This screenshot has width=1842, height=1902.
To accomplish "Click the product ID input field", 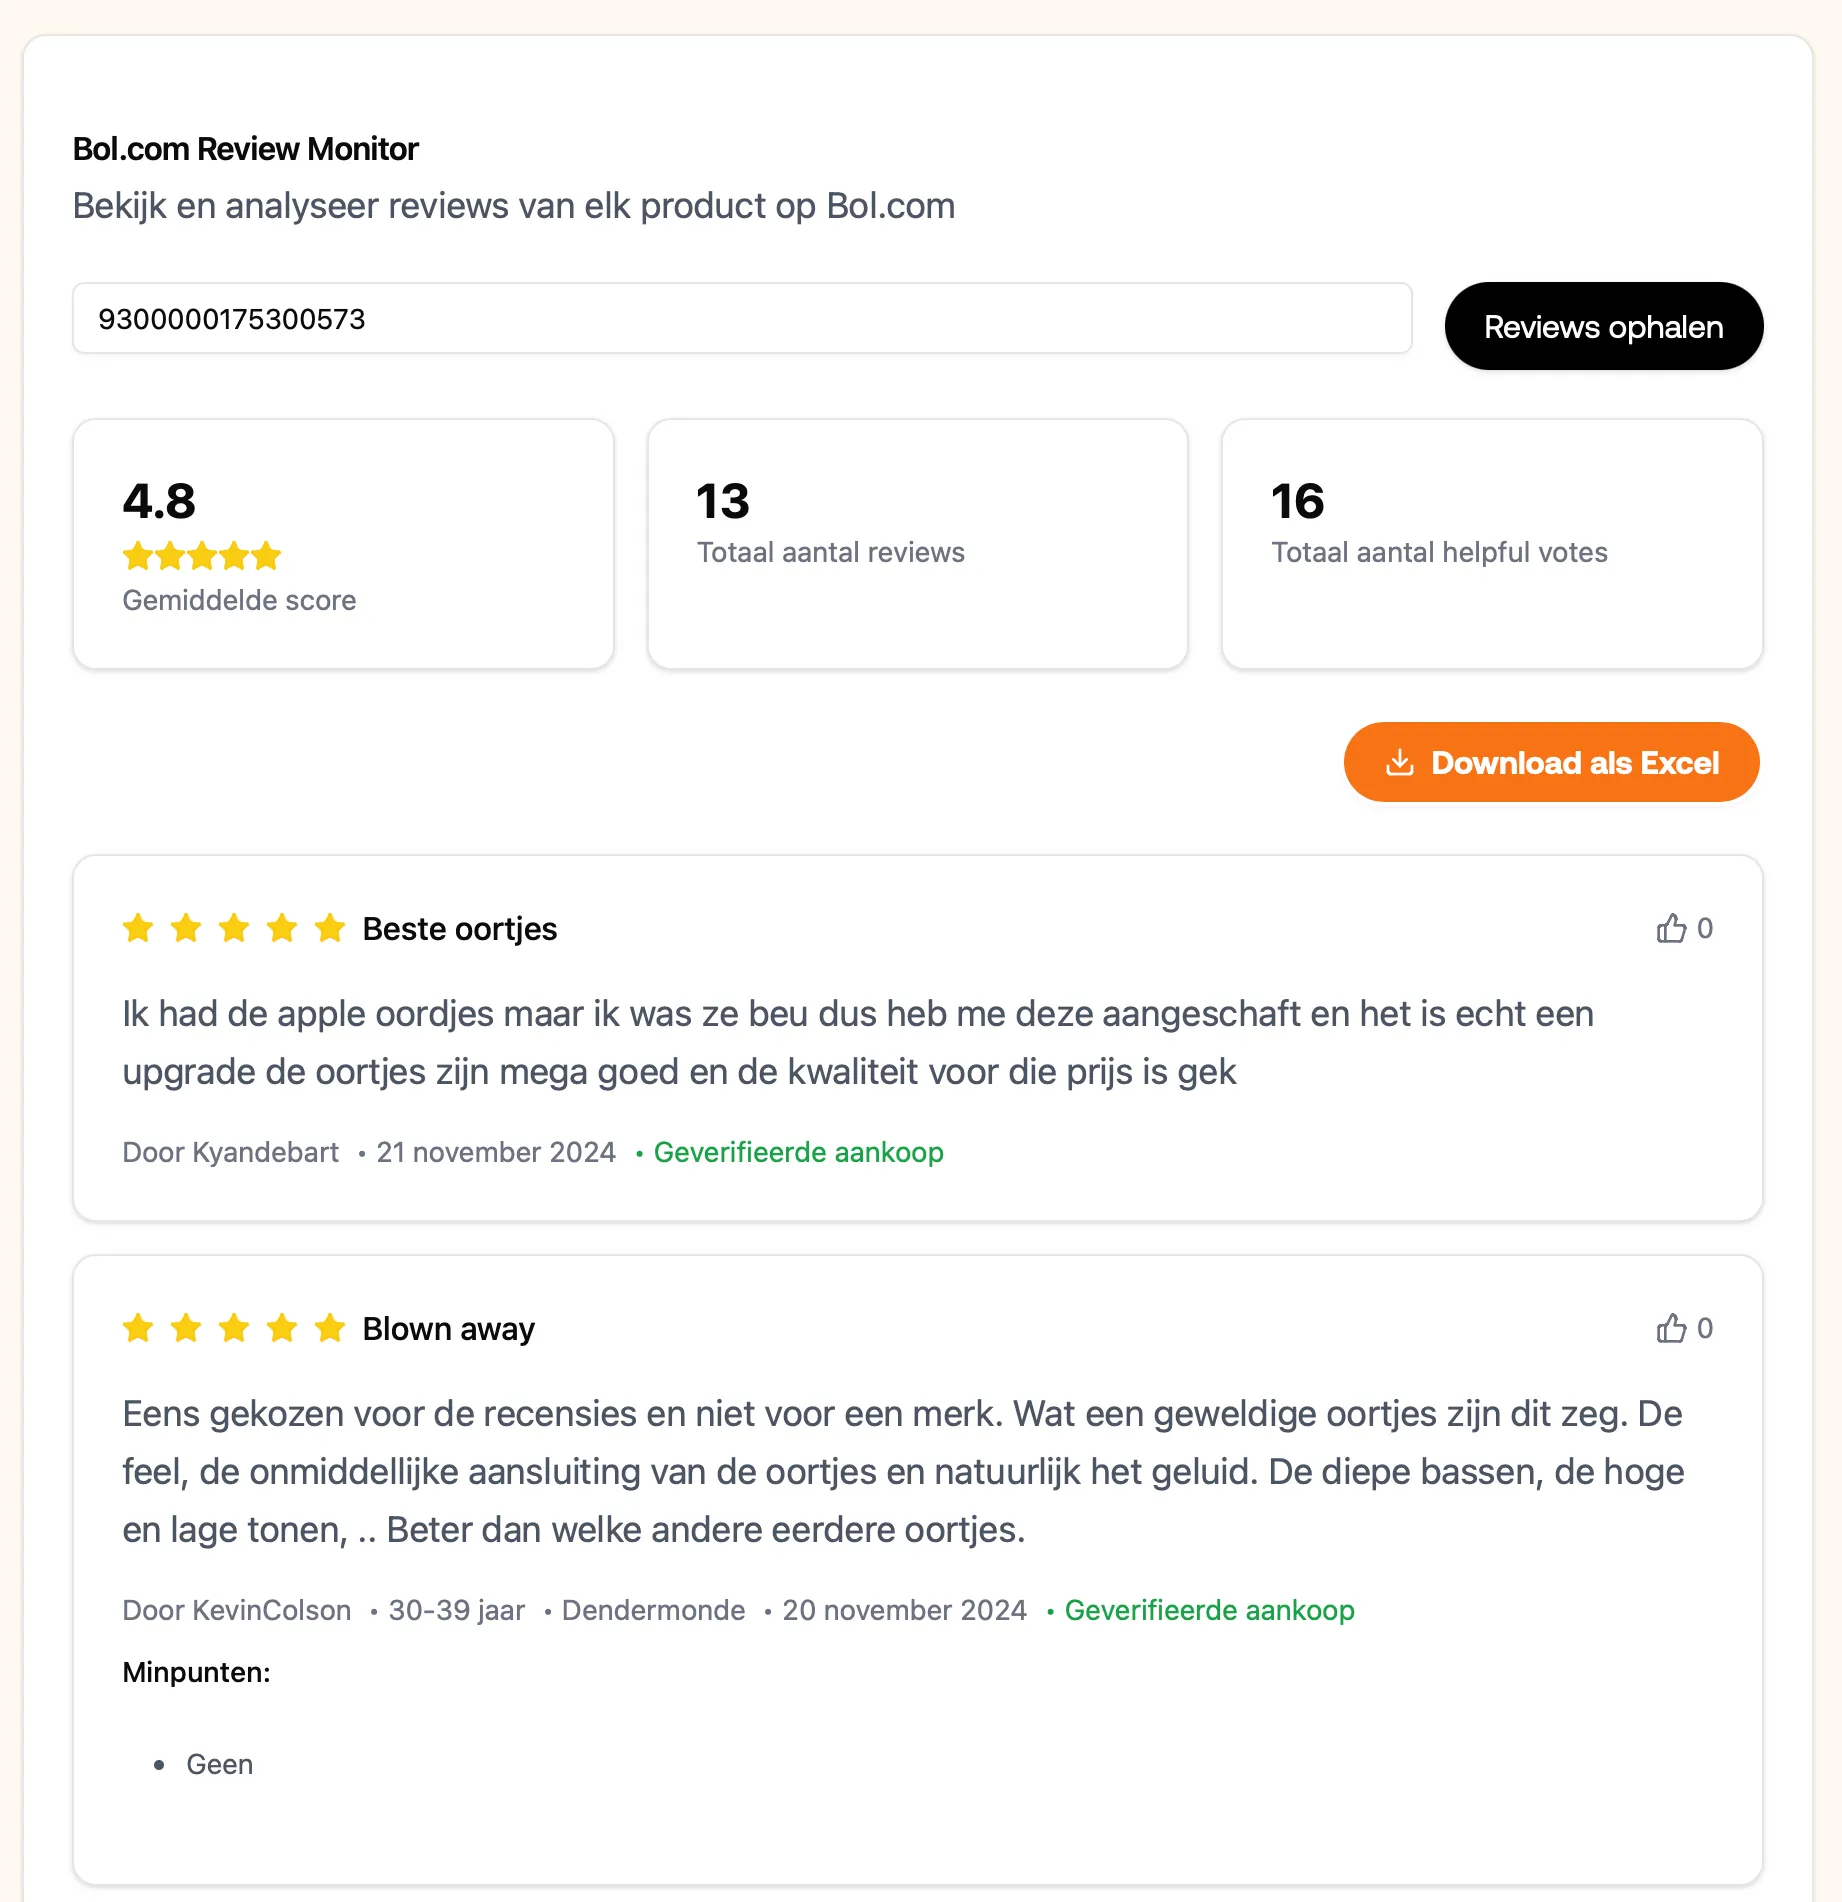I will point(740,318).
